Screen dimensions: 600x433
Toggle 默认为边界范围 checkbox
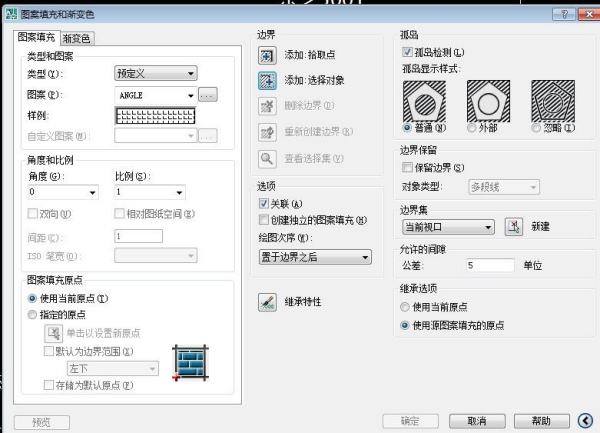pos(49,351)
